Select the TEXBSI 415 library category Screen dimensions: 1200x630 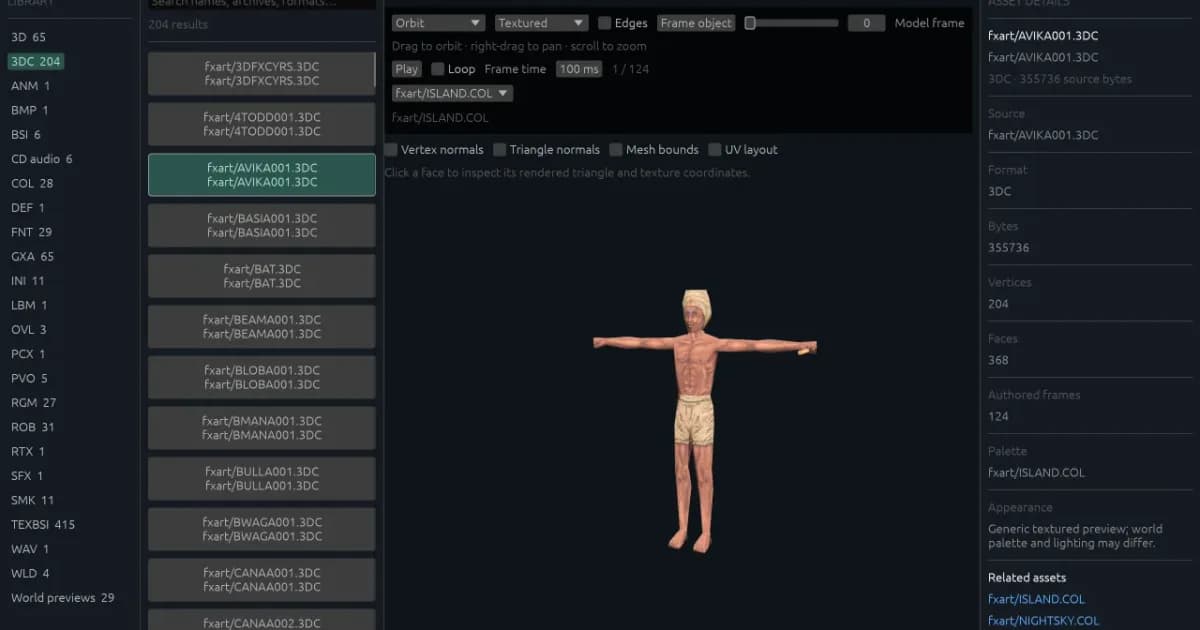[x=43, y=524]
